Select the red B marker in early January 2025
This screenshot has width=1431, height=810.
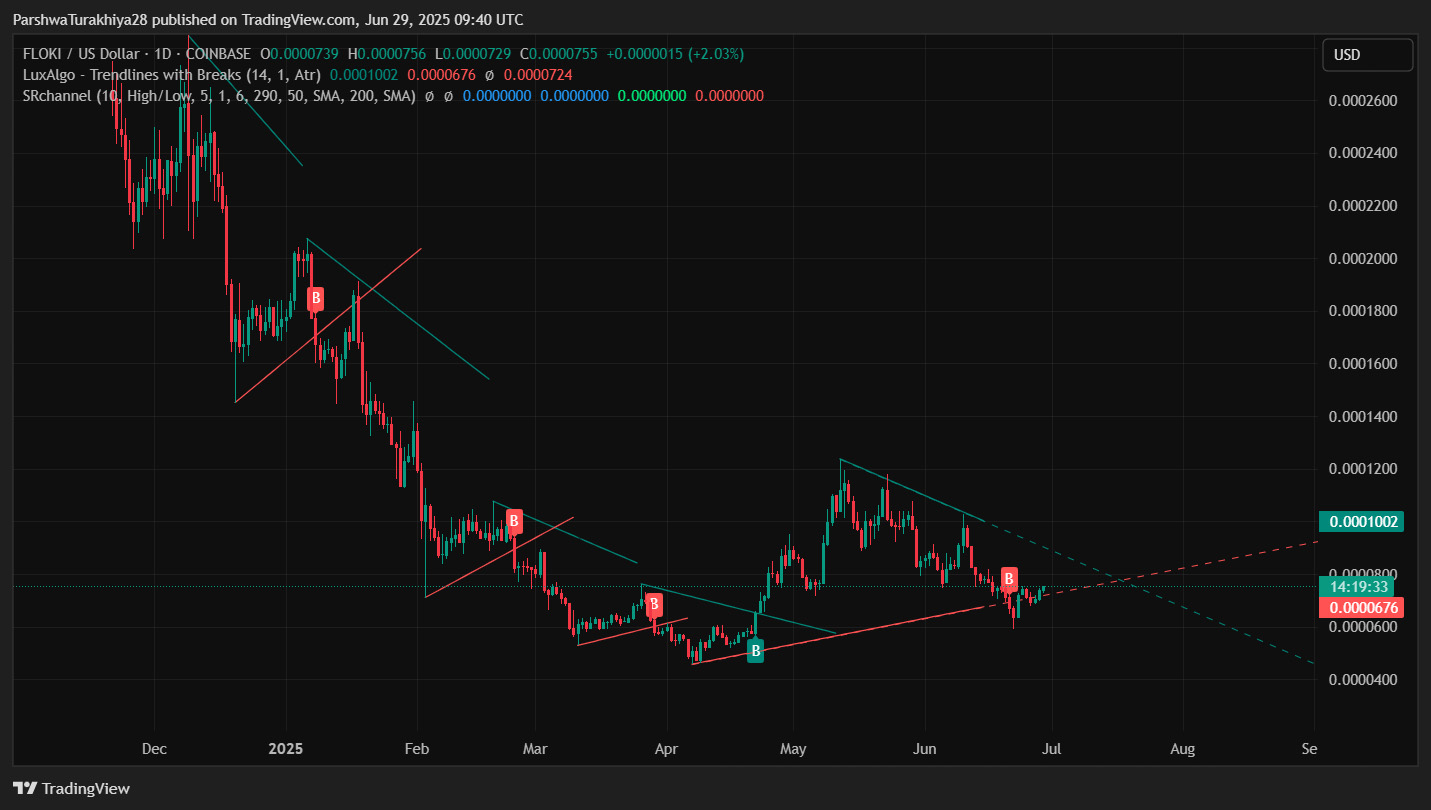(315, 298)
